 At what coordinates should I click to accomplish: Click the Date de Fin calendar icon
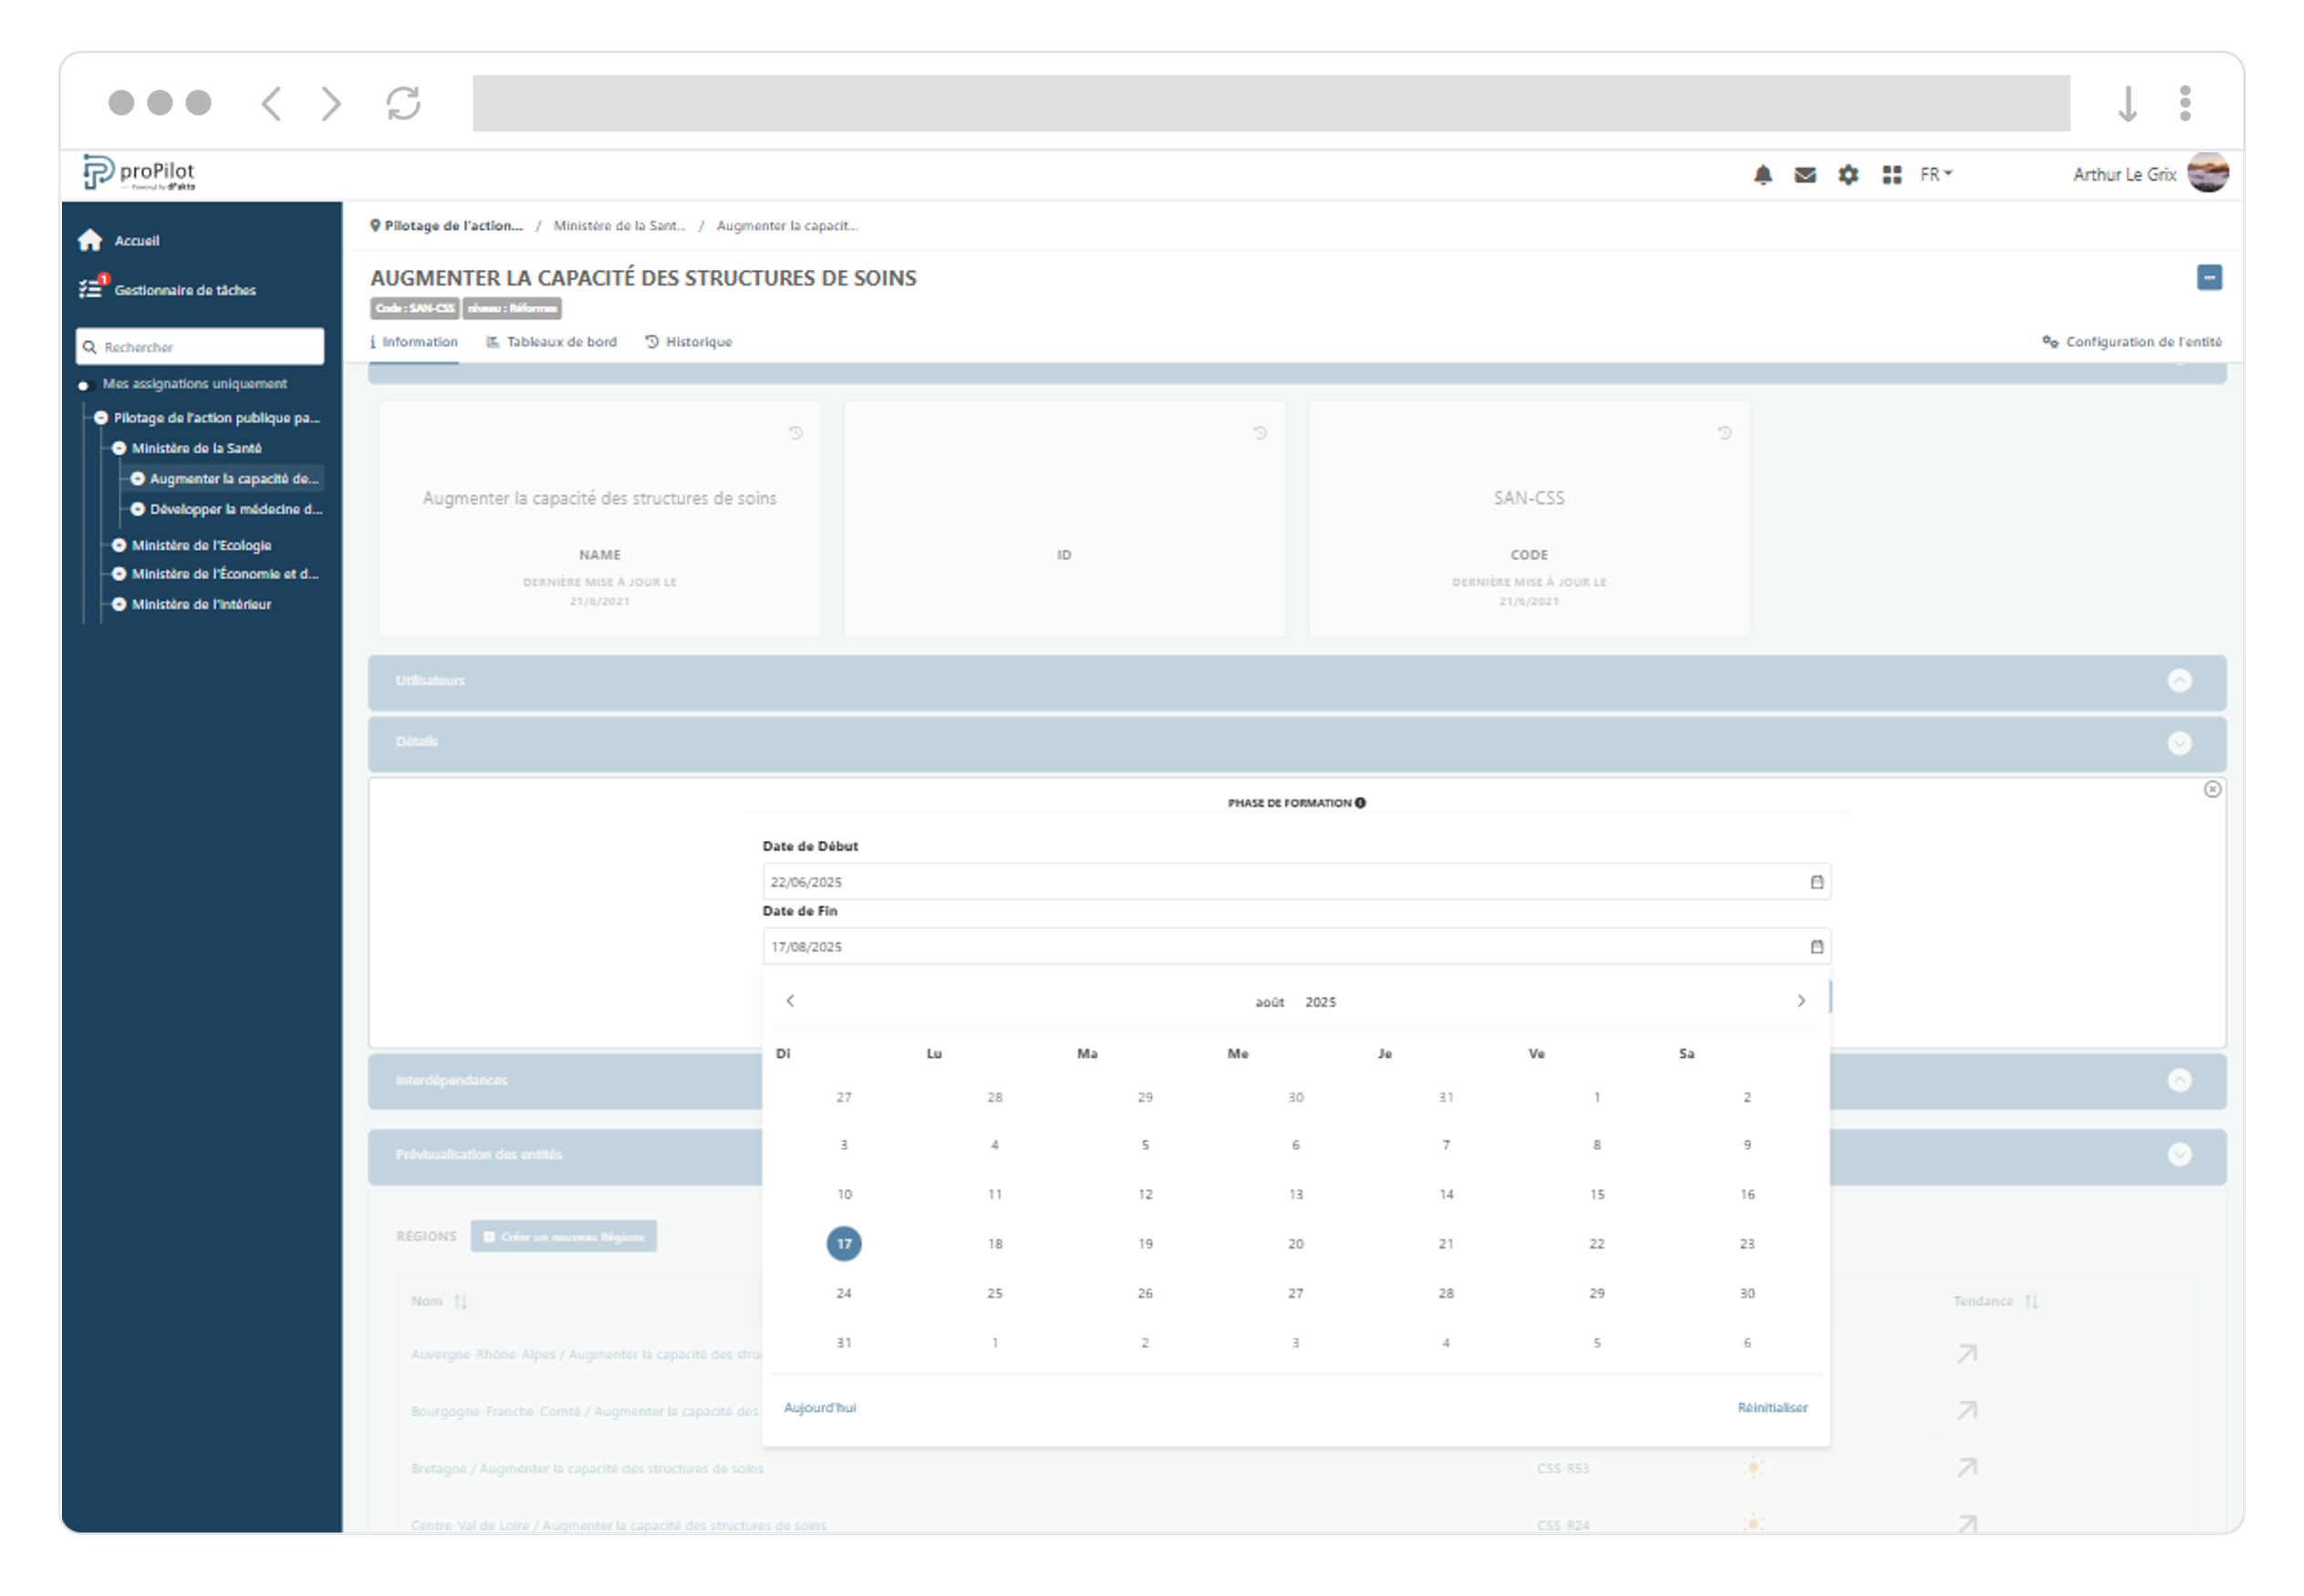(1816, 946)
